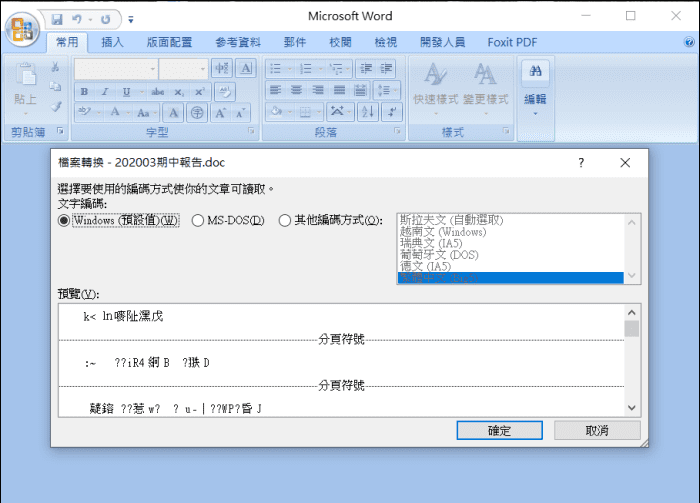Open the Editing 編輯 group menu
Image resolution: width=700 pixels, height=503 pixels.
point(535,89)
